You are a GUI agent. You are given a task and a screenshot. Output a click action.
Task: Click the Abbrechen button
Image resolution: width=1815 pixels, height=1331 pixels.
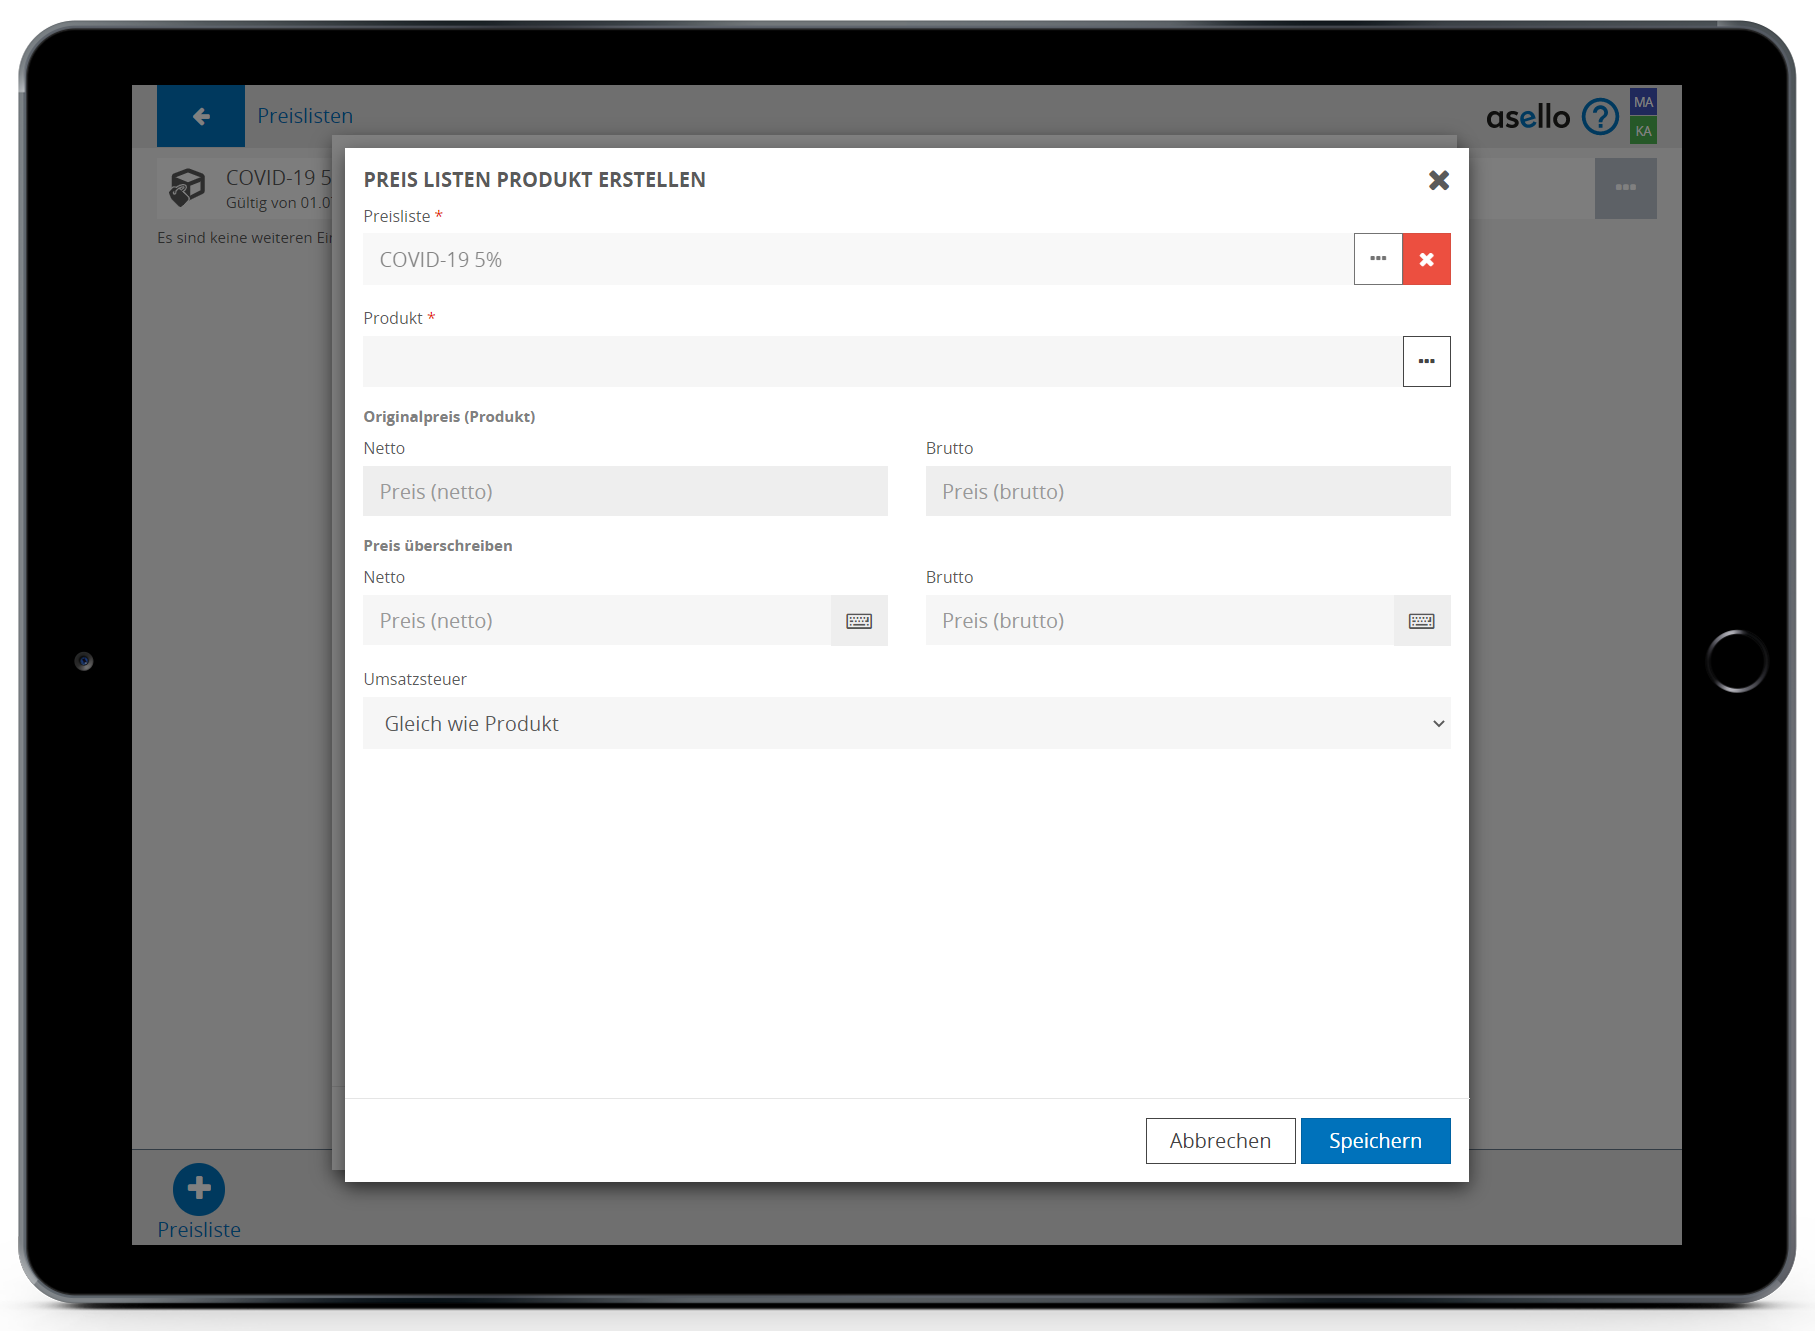[1220, 1141]
